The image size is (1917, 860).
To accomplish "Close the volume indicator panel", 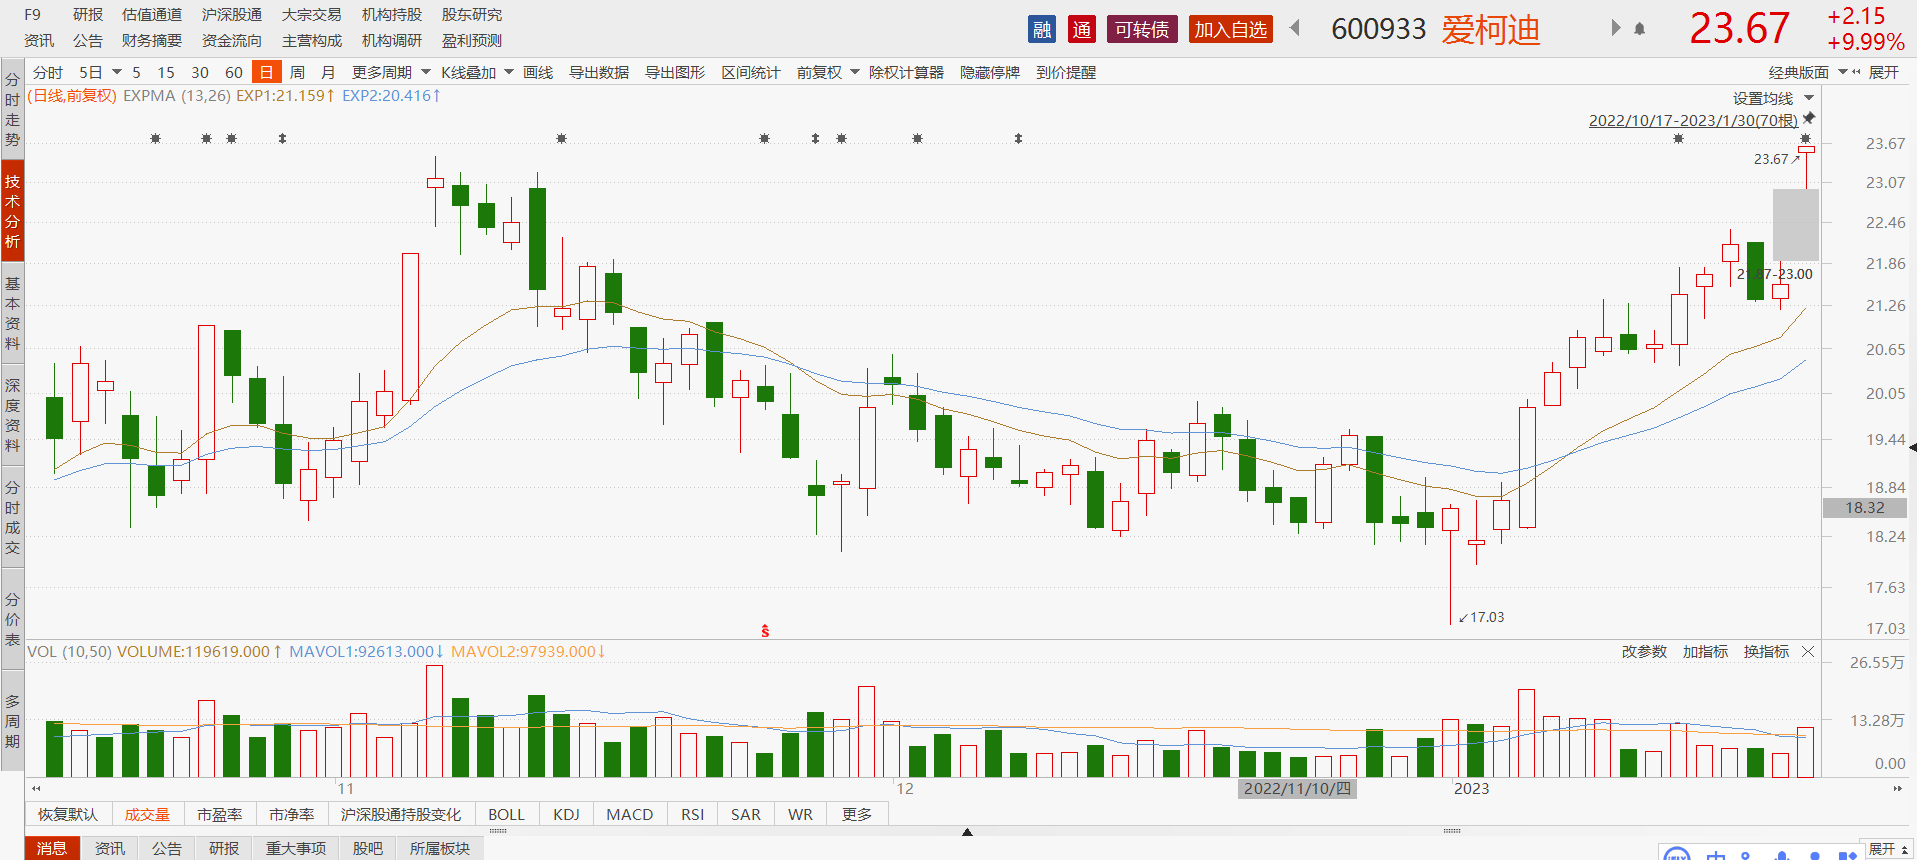I will coord(1808,652).
